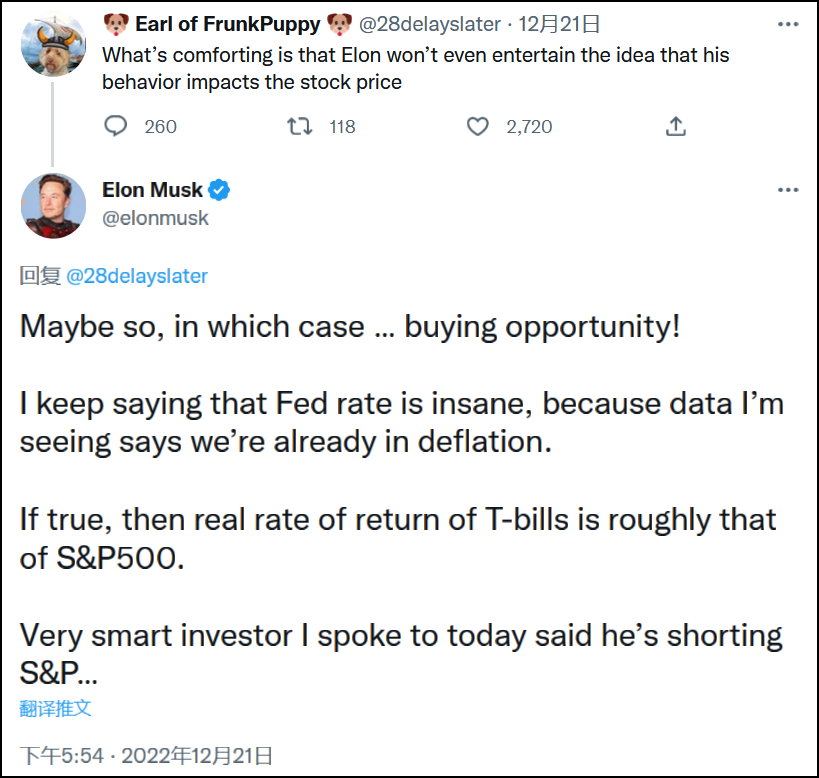Open the @elonmusk handle
Viewport: 819px width, 778px height.
click(x=155, y=217)
